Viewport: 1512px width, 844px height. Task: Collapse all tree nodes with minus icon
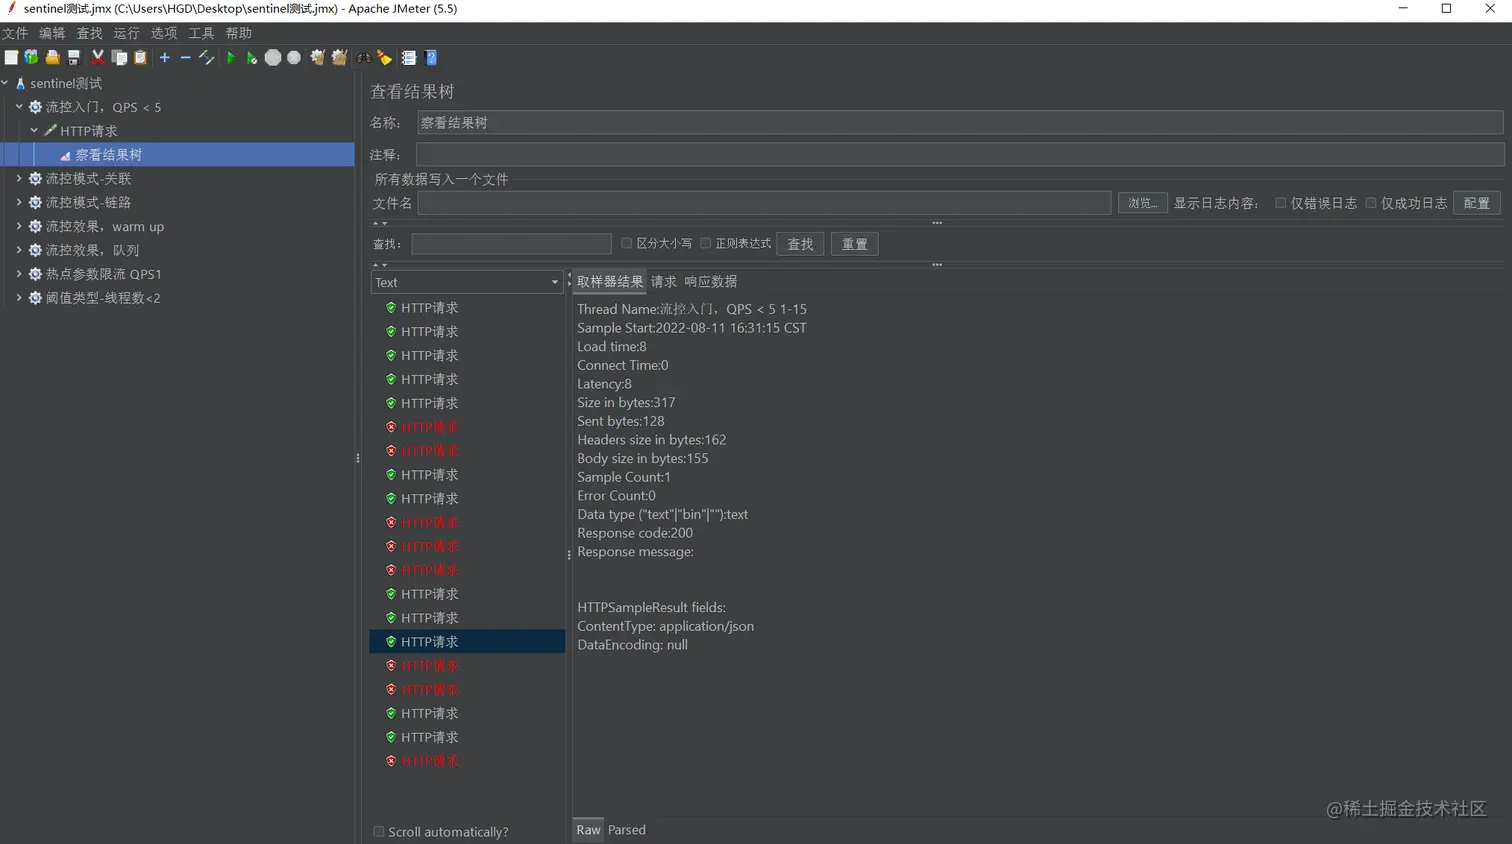pos(185,58)
